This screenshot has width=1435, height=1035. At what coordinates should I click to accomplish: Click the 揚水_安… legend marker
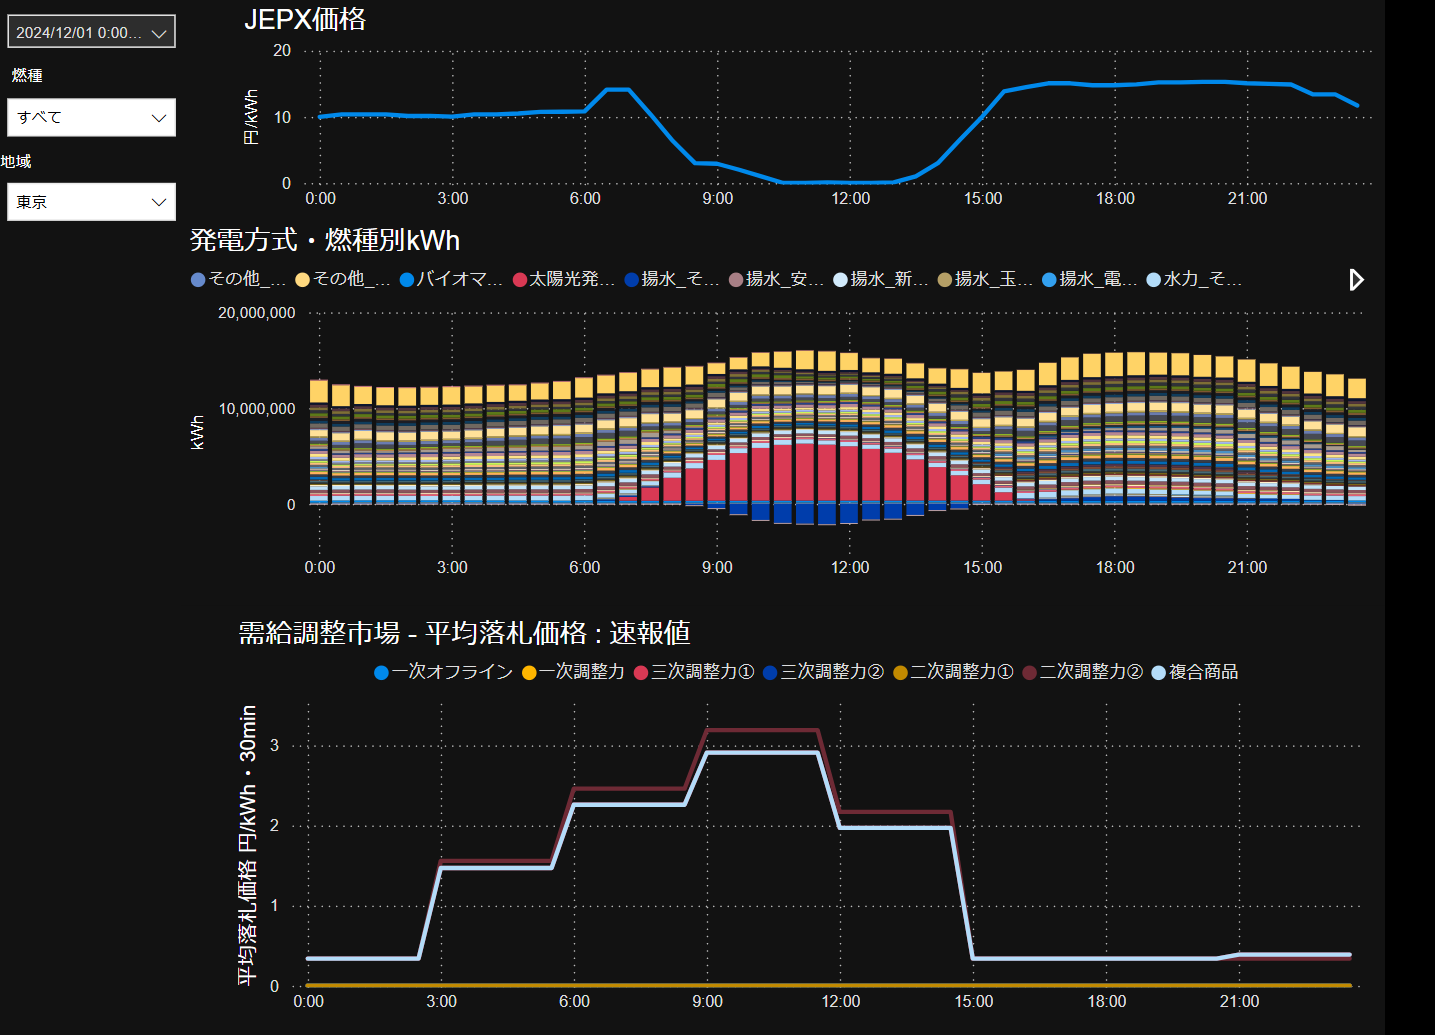tap(736, 280)
